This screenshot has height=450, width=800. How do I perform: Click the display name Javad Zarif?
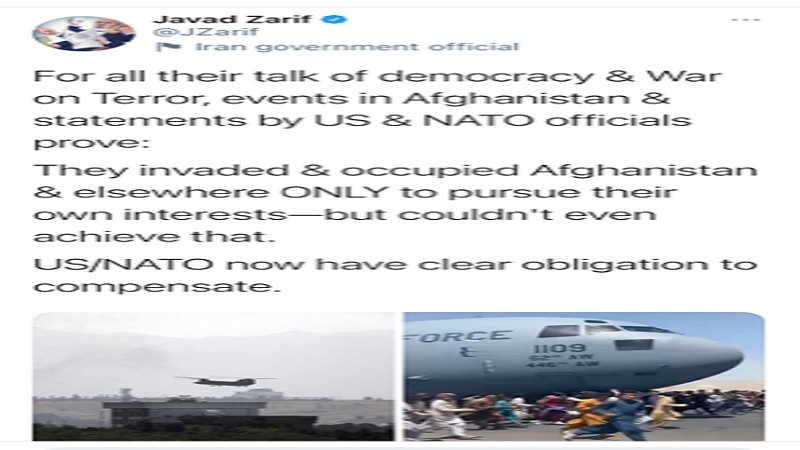pos(232,19)
